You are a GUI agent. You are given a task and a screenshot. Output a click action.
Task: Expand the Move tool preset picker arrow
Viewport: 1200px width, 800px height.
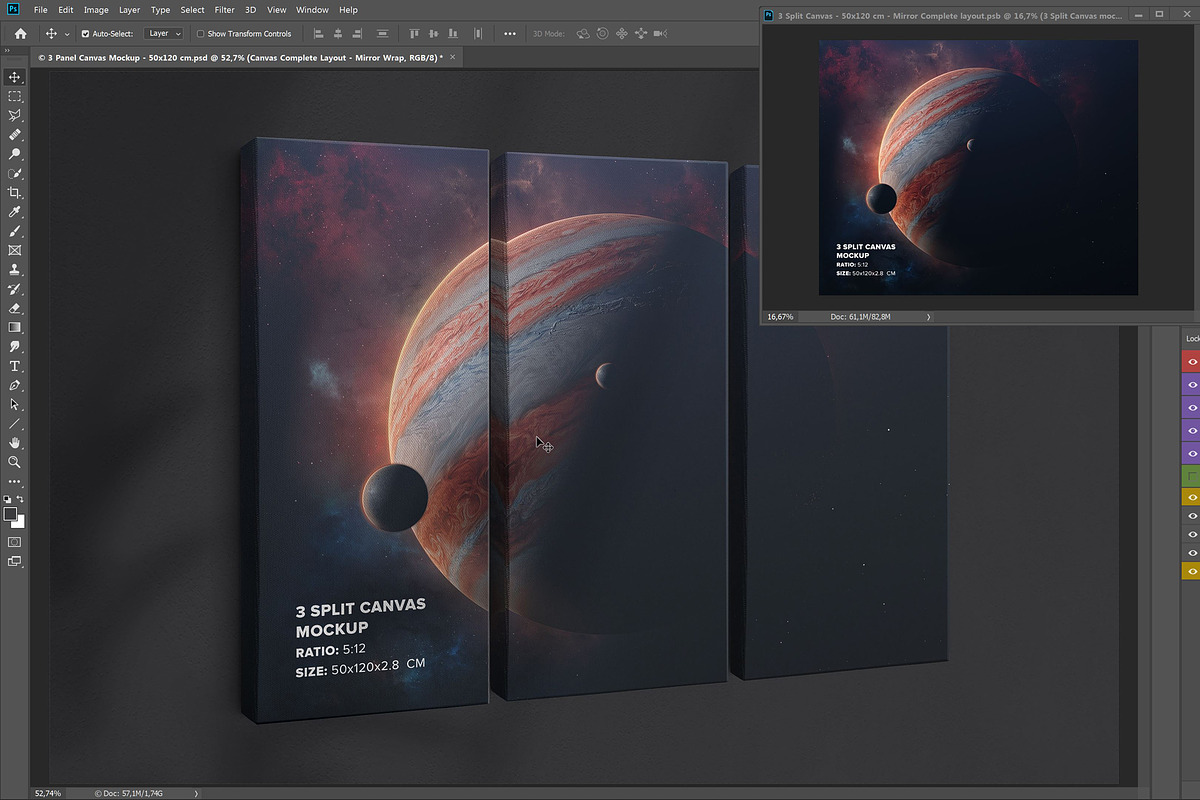pos(67,34)
